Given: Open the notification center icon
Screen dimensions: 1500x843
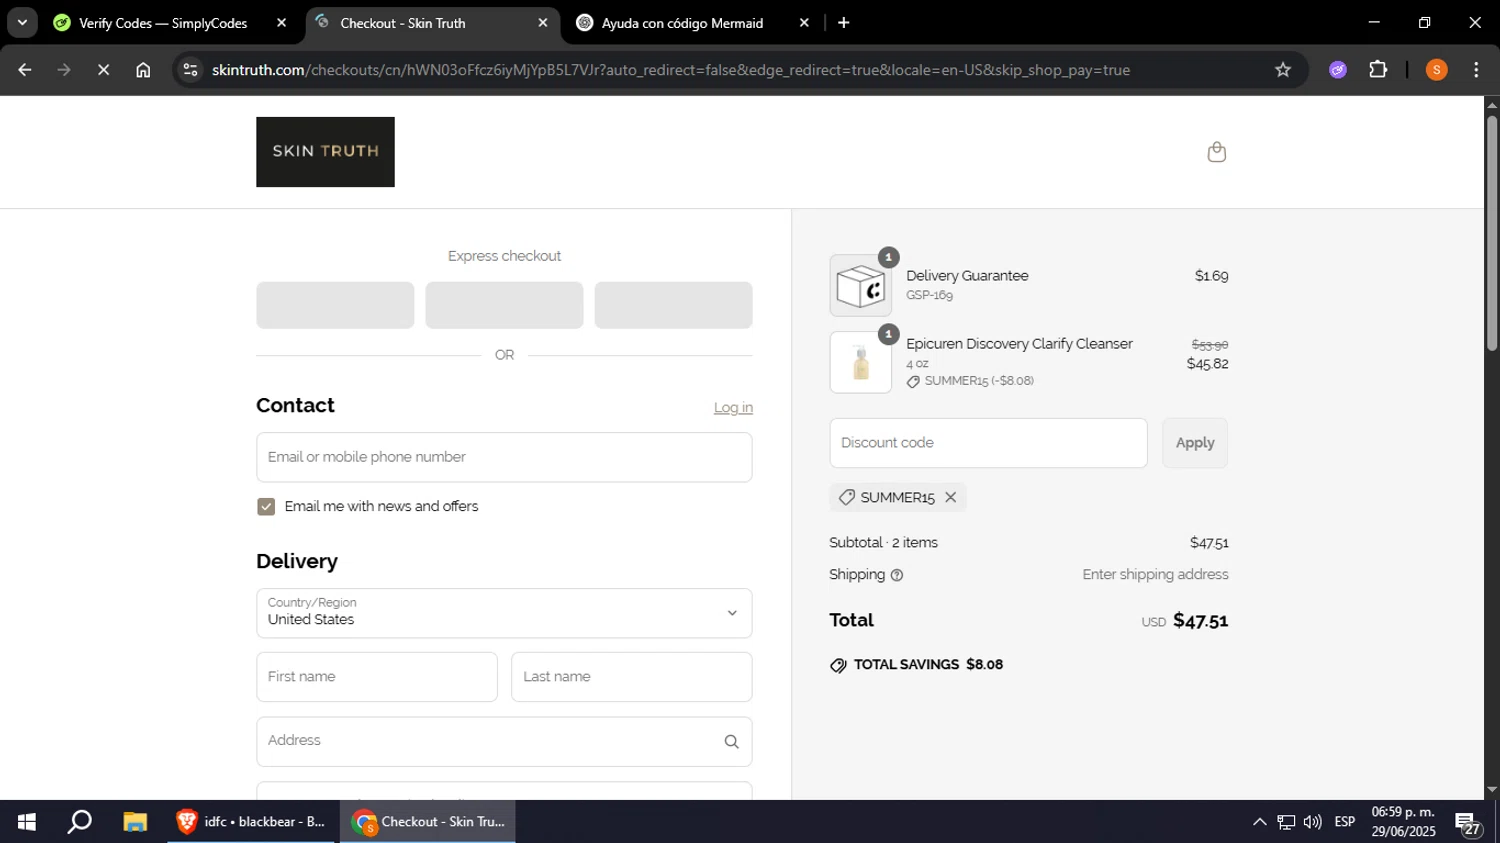Looking at the screenshot, I should click(1468, 824).
